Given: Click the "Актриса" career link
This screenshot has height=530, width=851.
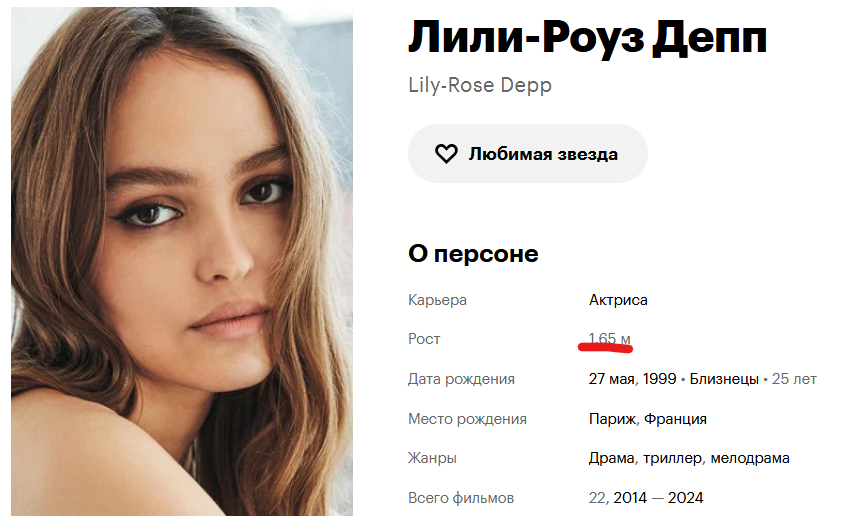Looking at the screenshot, I should (618, 300).
